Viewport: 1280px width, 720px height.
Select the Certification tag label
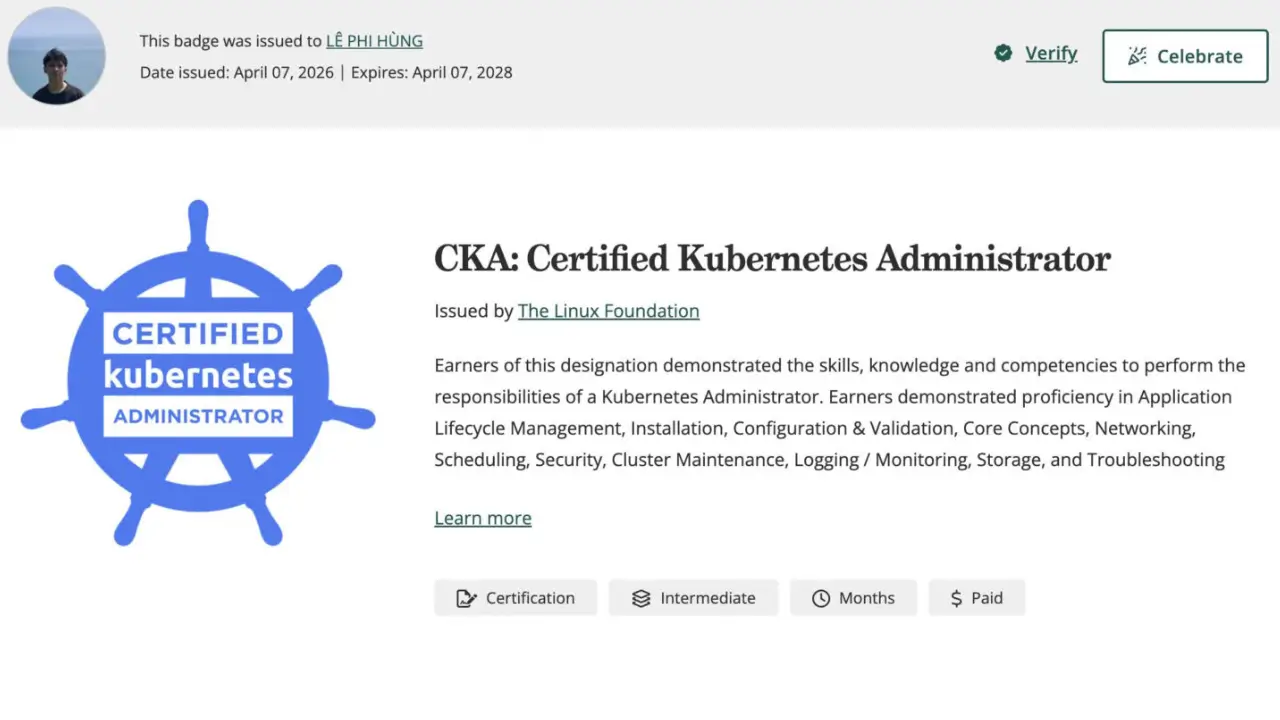pyautogui.click(x=530, y=598)
